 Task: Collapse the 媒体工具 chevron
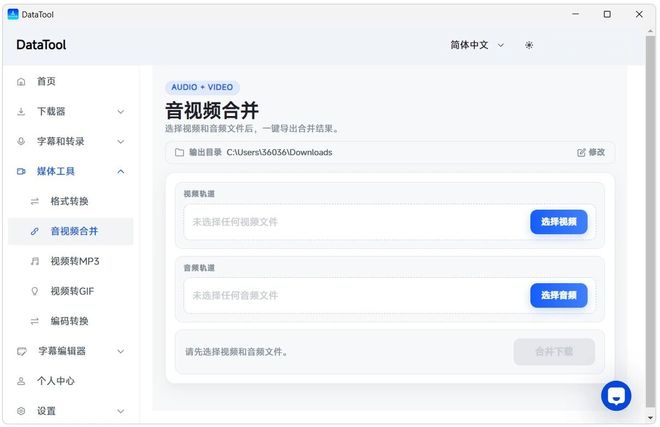coord(121,171)
